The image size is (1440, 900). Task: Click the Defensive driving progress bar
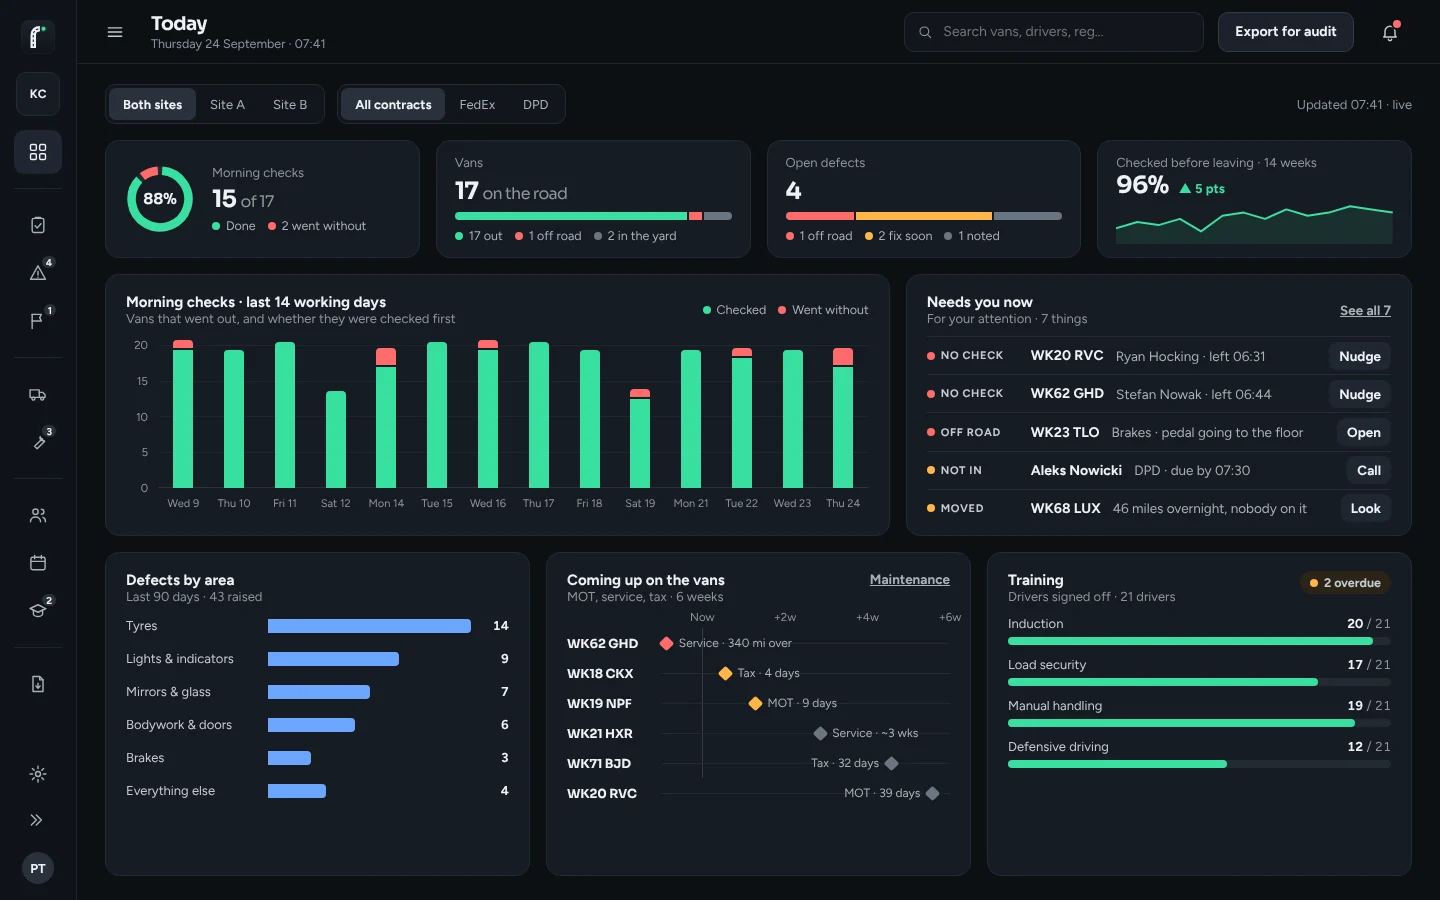coord(1199,764)
